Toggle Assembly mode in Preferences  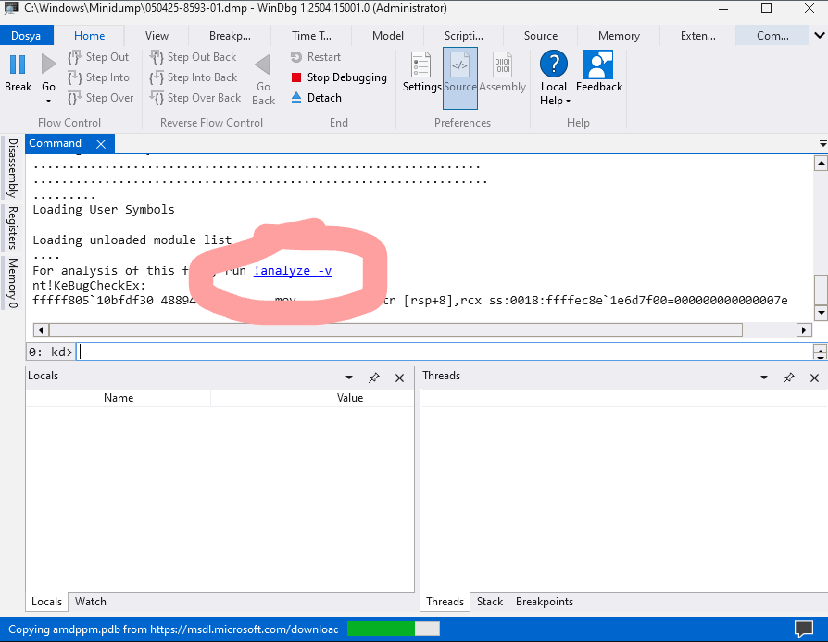coord(502,73)
